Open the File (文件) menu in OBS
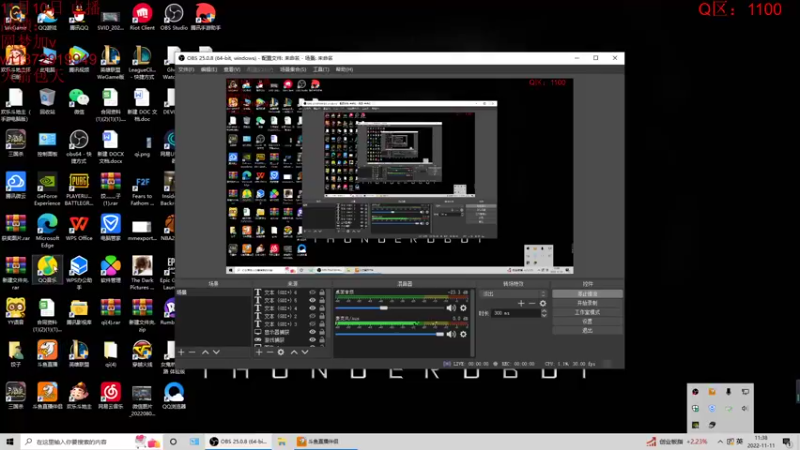 click(x=186, y=70)
